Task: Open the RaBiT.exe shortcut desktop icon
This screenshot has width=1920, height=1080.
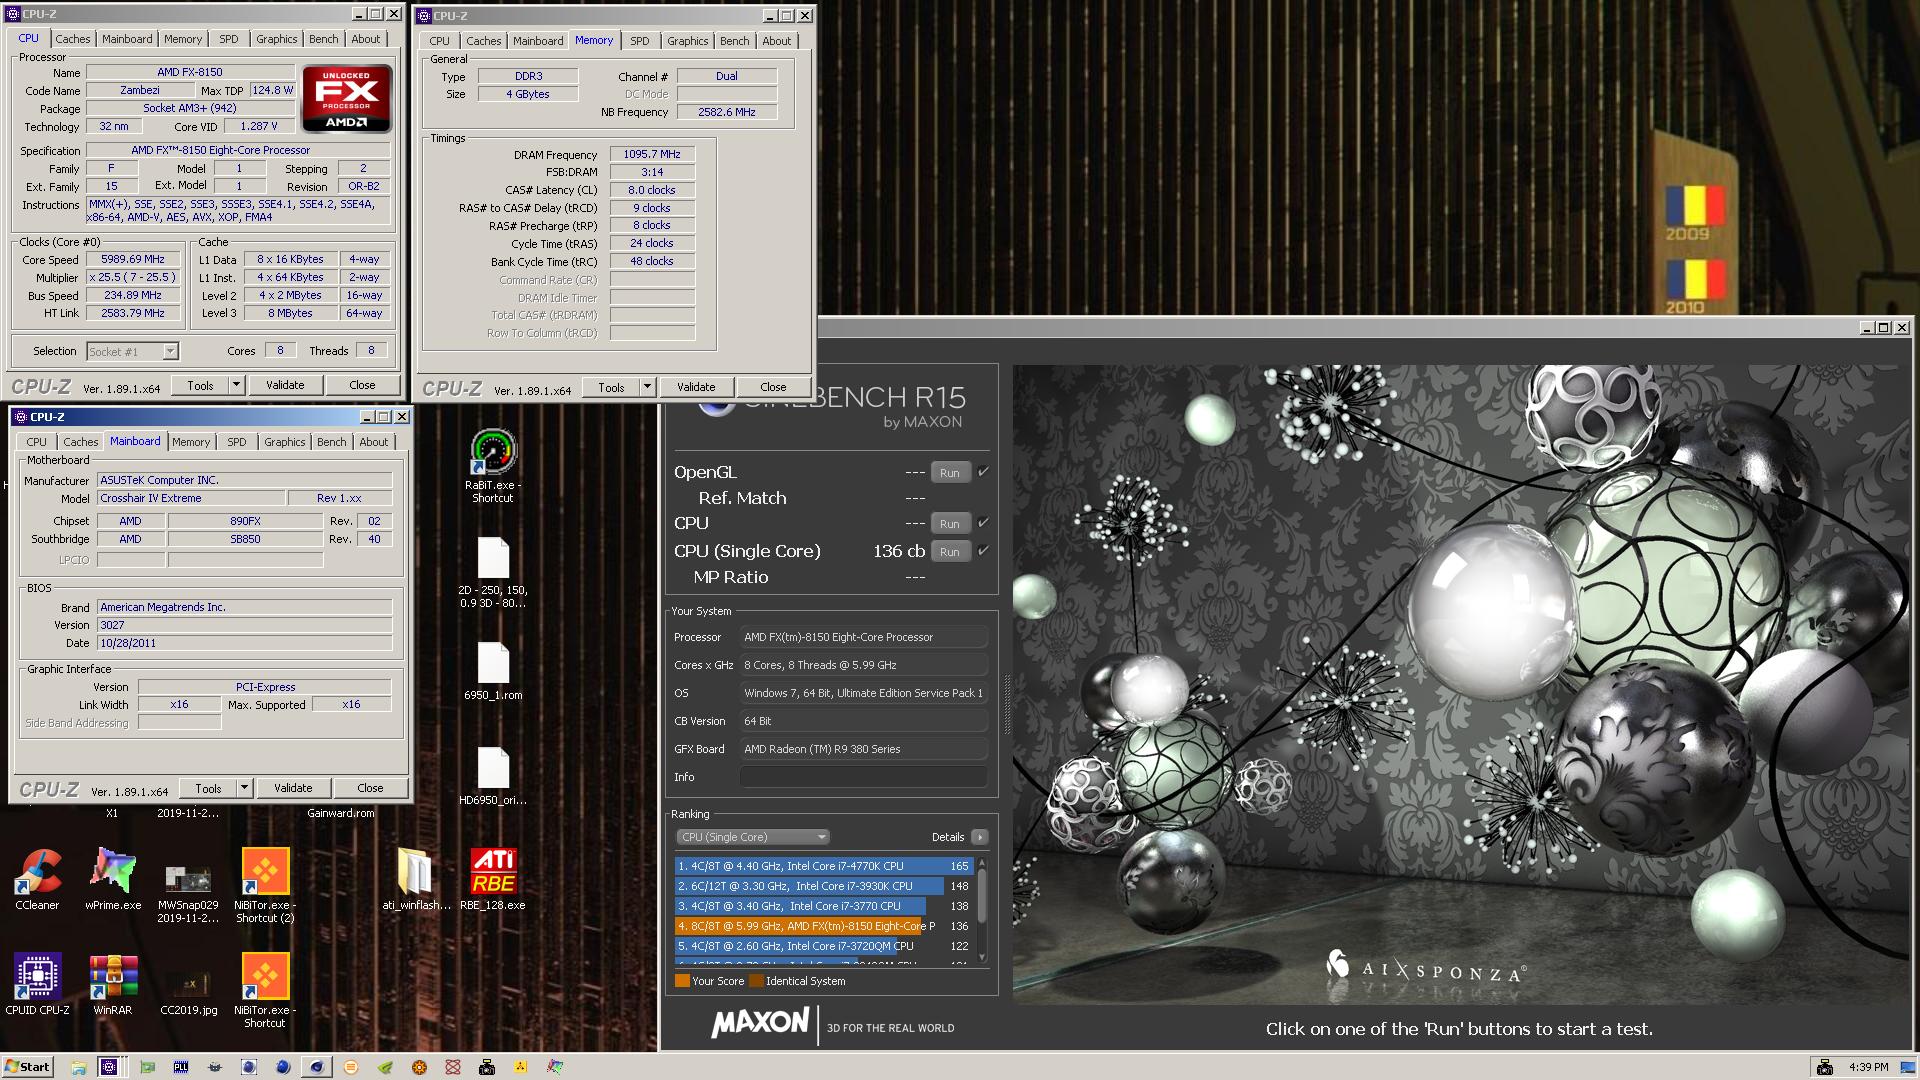Action: click(x=493, y=465)
